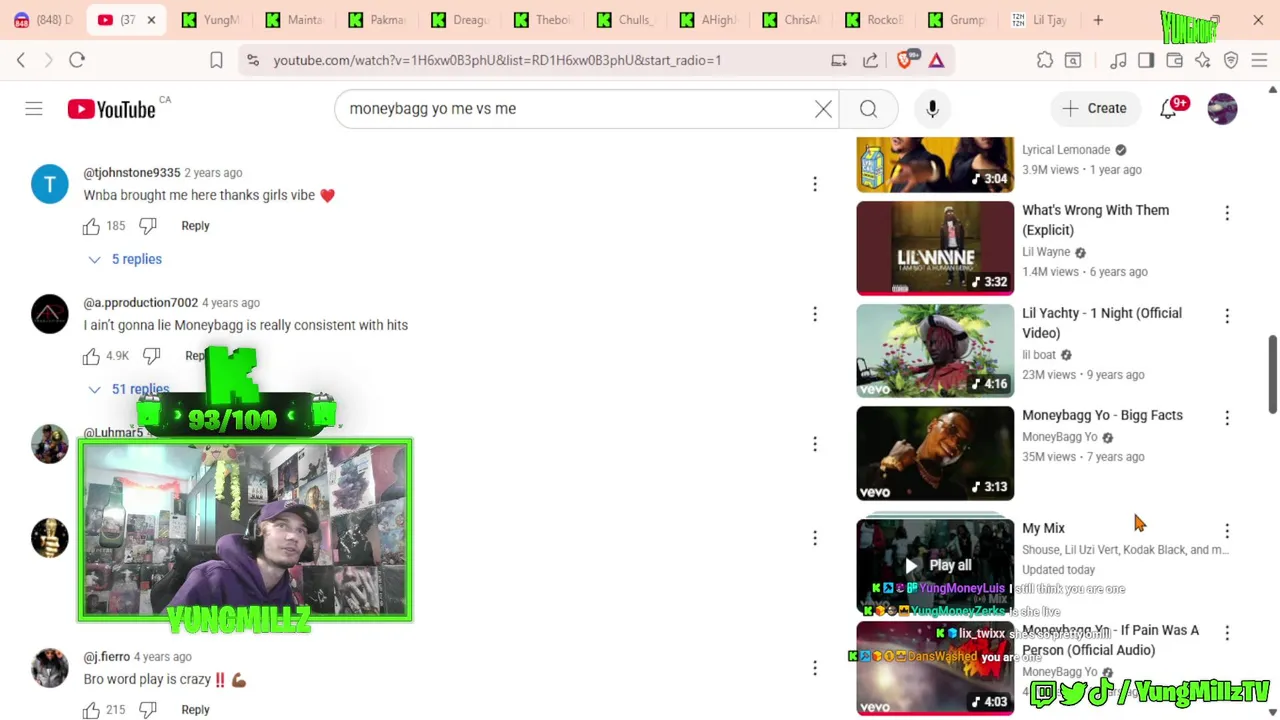Viewport: 1280px width, 720px height.
Task: Open Lil Yachty 1 Night thumbnail
Action: point(935,351)
